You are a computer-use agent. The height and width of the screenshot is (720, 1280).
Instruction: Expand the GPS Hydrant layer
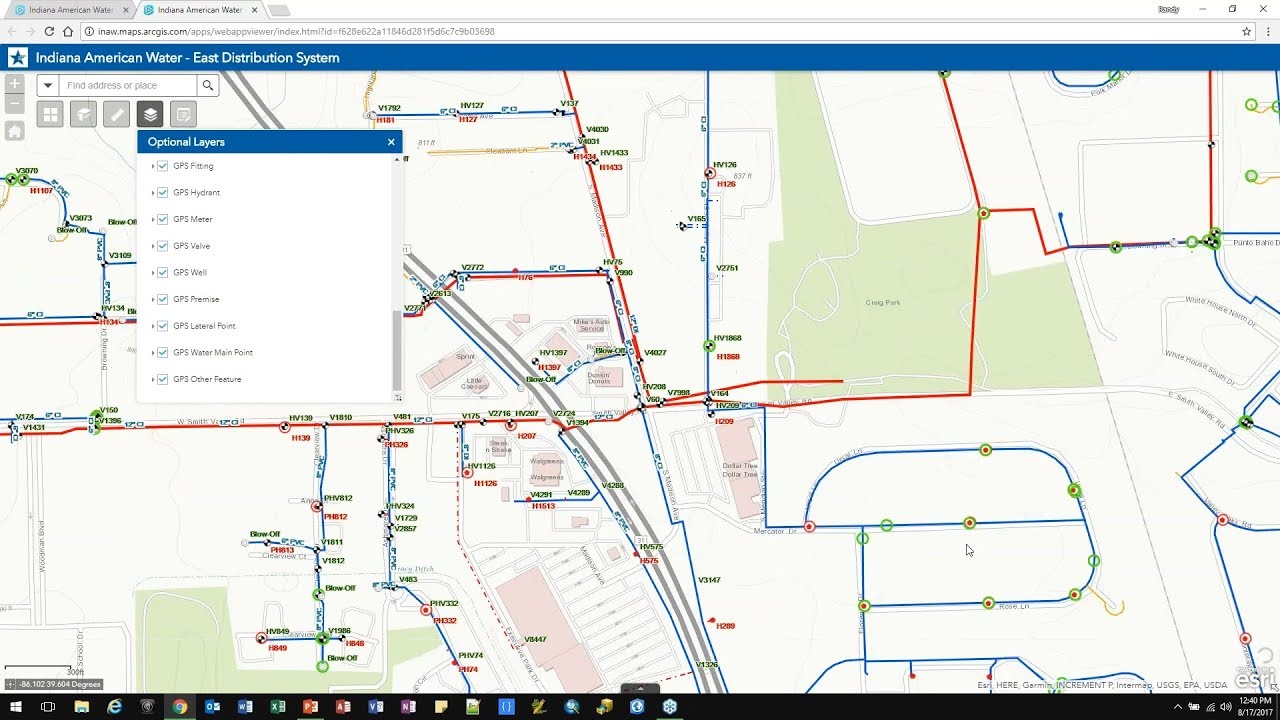click(153, 192)
